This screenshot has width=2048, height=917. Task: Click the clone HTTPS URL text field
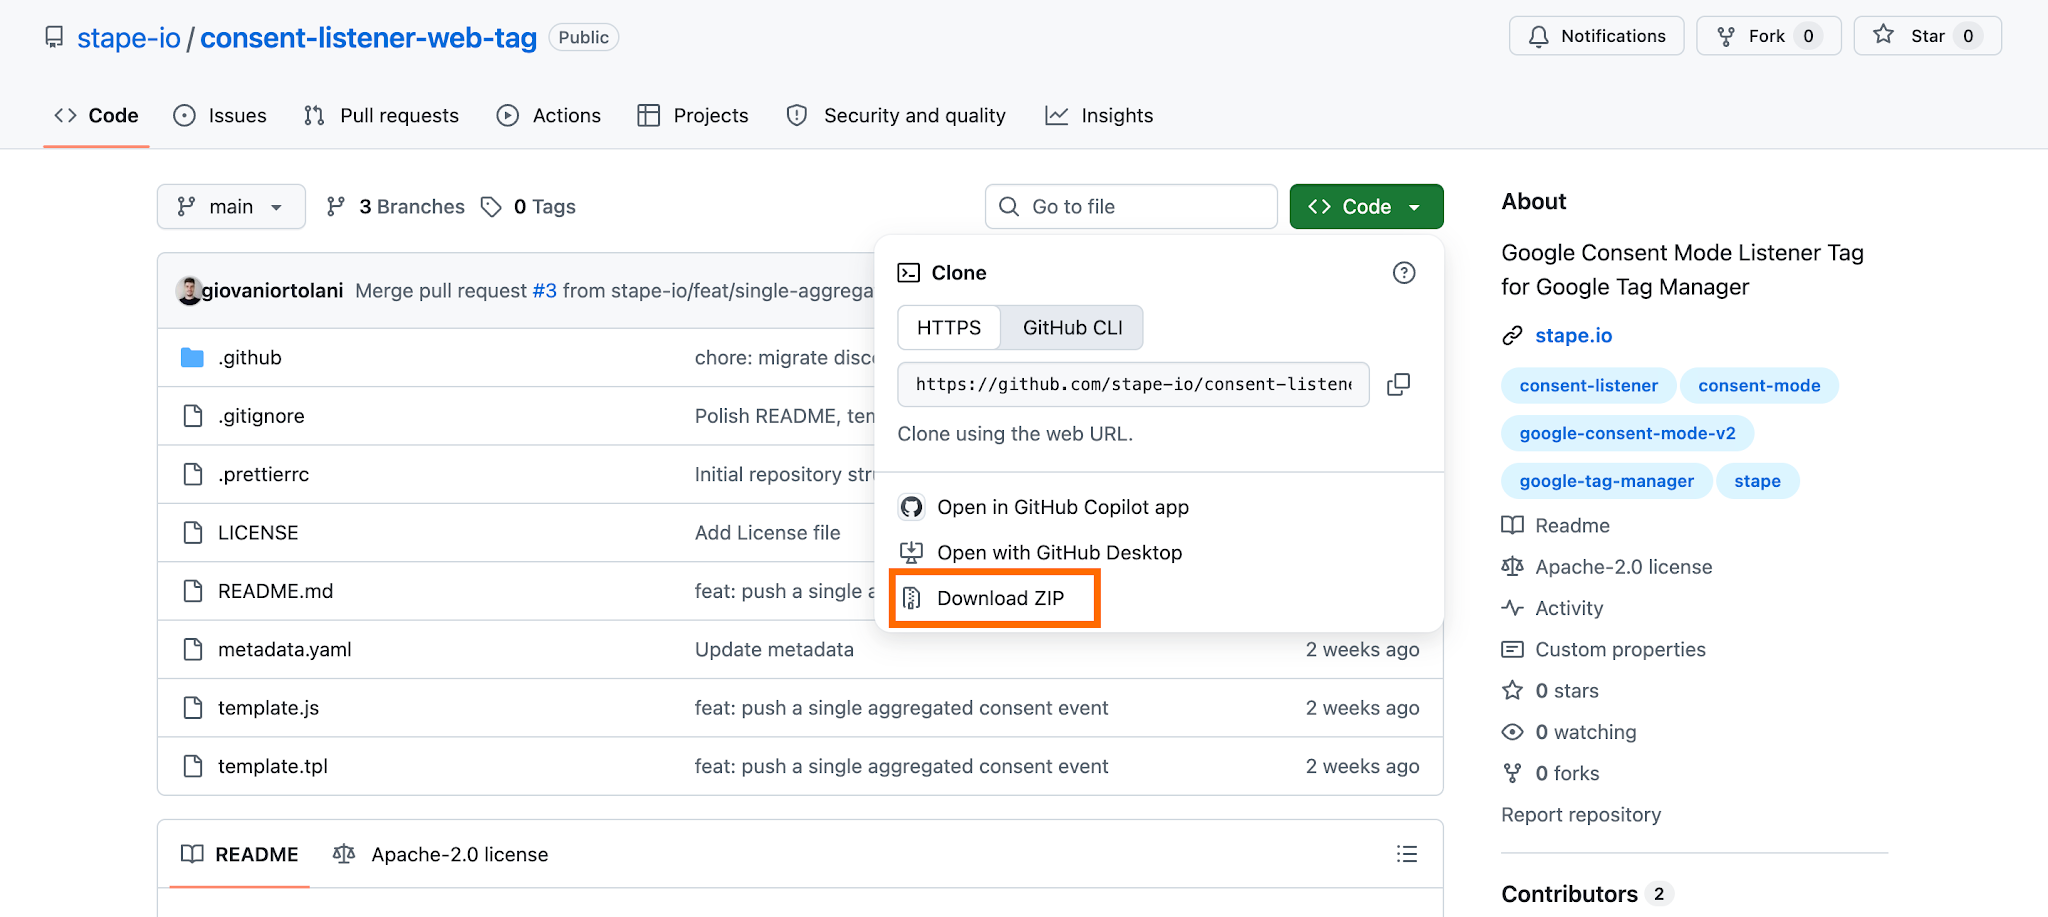pos(1133,385)
